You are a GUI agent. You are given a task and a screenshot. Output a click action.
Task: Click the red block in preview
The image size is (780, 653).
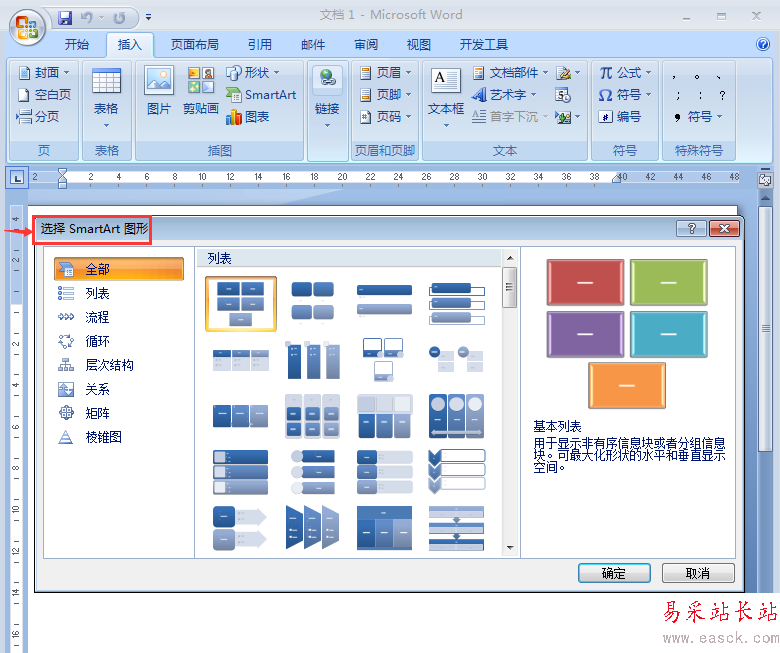585,282
